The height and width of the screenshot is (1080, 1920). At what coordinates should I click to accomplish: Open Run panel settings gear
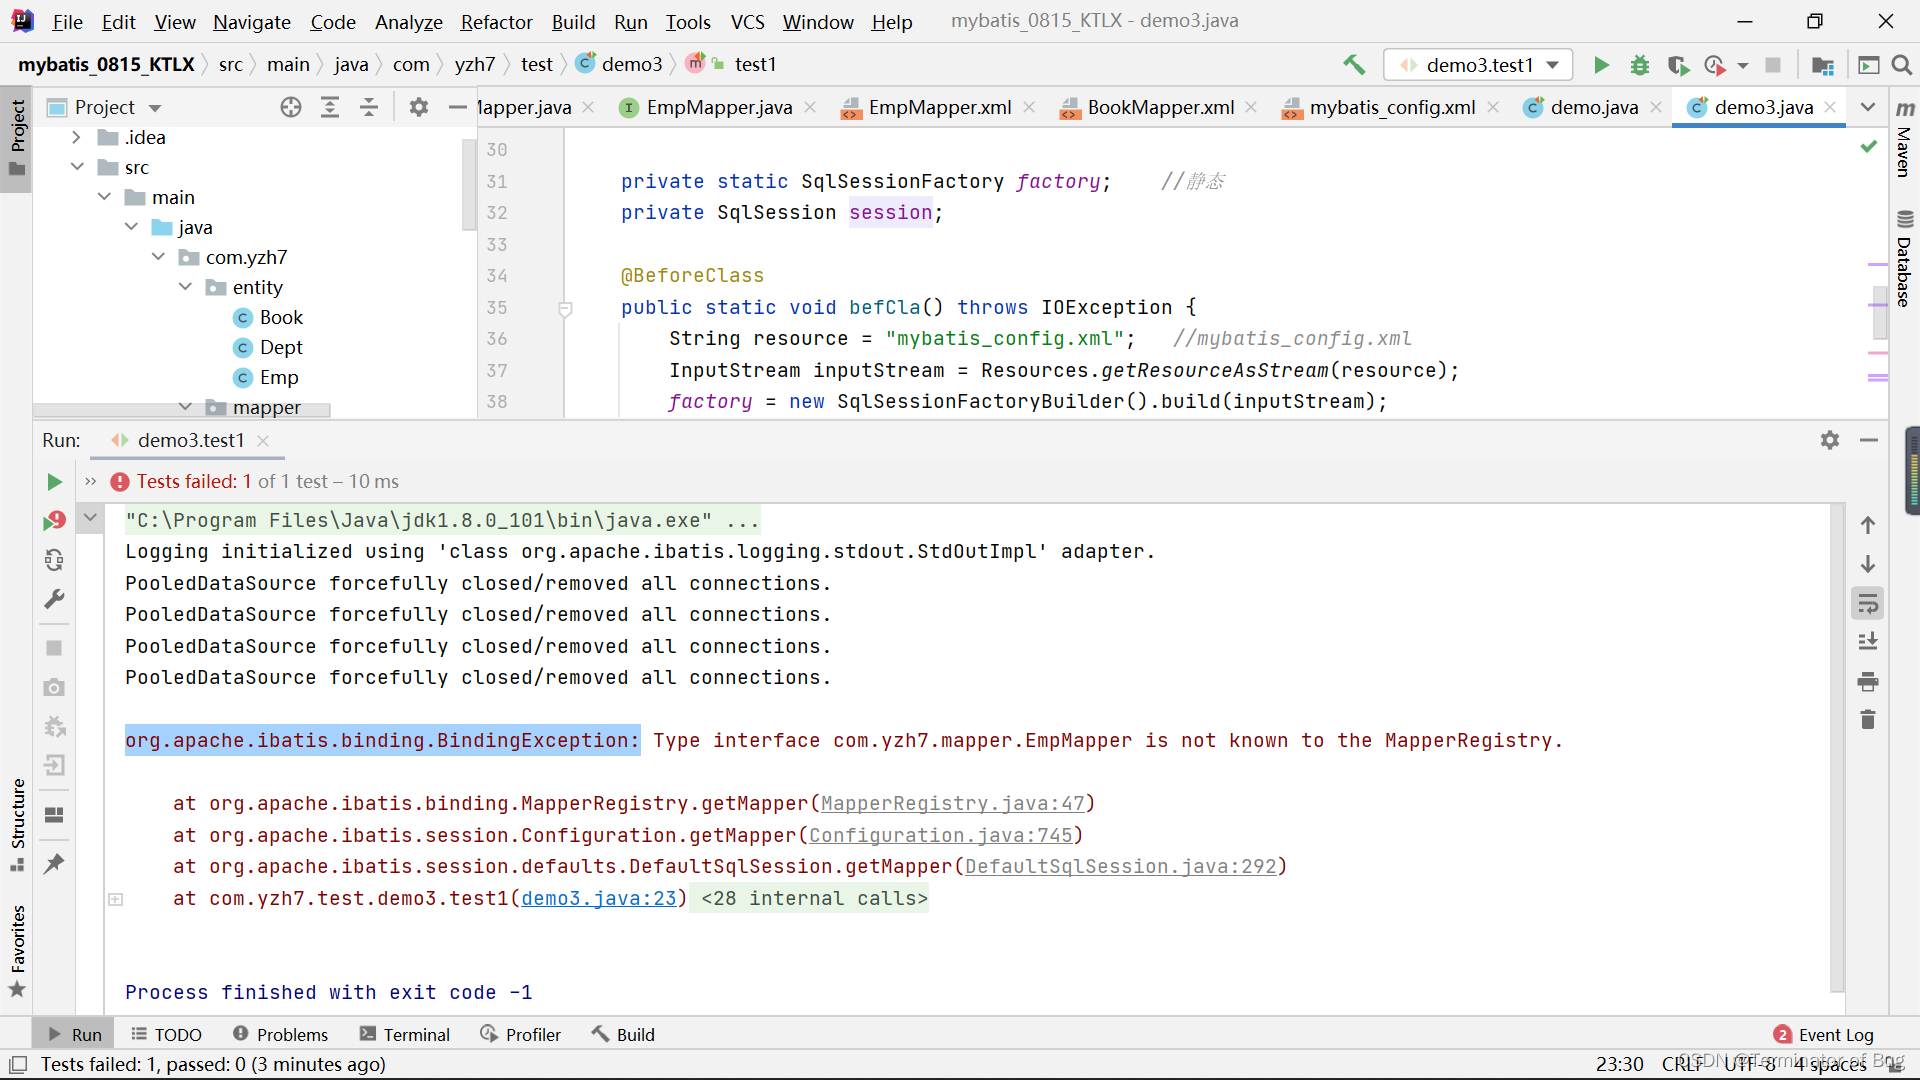pyautogui.click(x=1830, y=440)
